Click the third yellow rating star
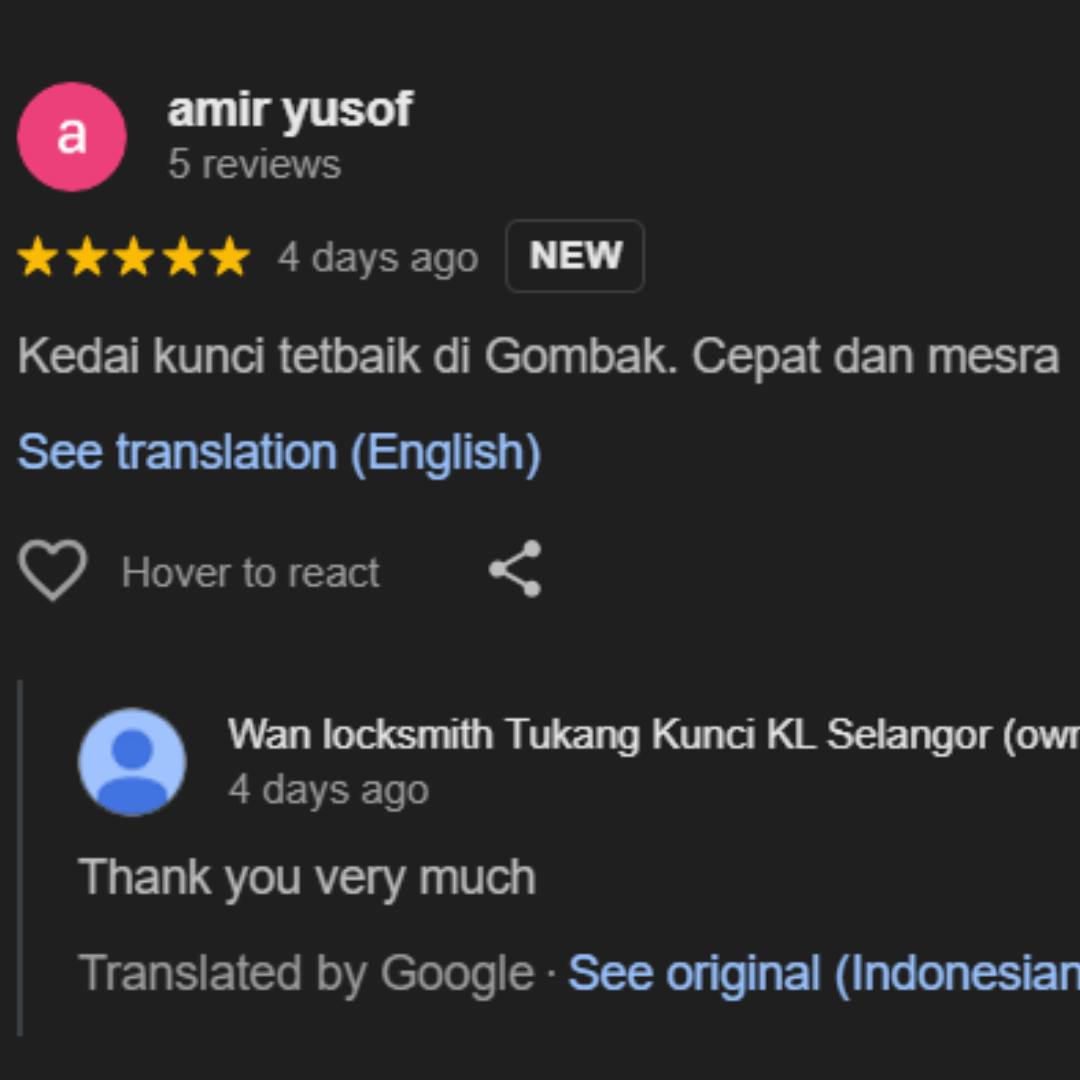The width and height of the screenshot is (1080, 1080). pos(134,257)
